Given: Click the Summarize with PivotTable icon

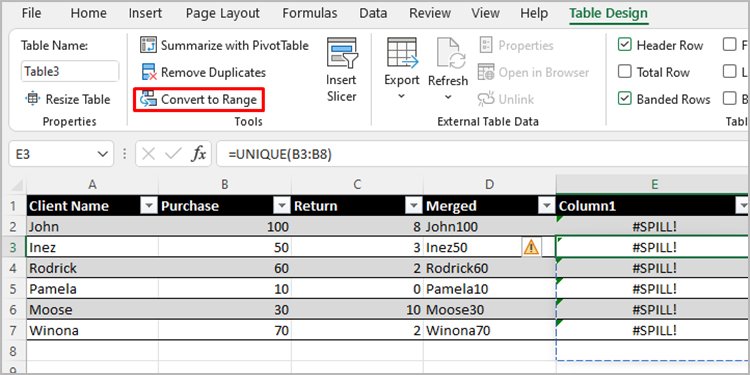Looking at the screenshot, I should point(148,45).
